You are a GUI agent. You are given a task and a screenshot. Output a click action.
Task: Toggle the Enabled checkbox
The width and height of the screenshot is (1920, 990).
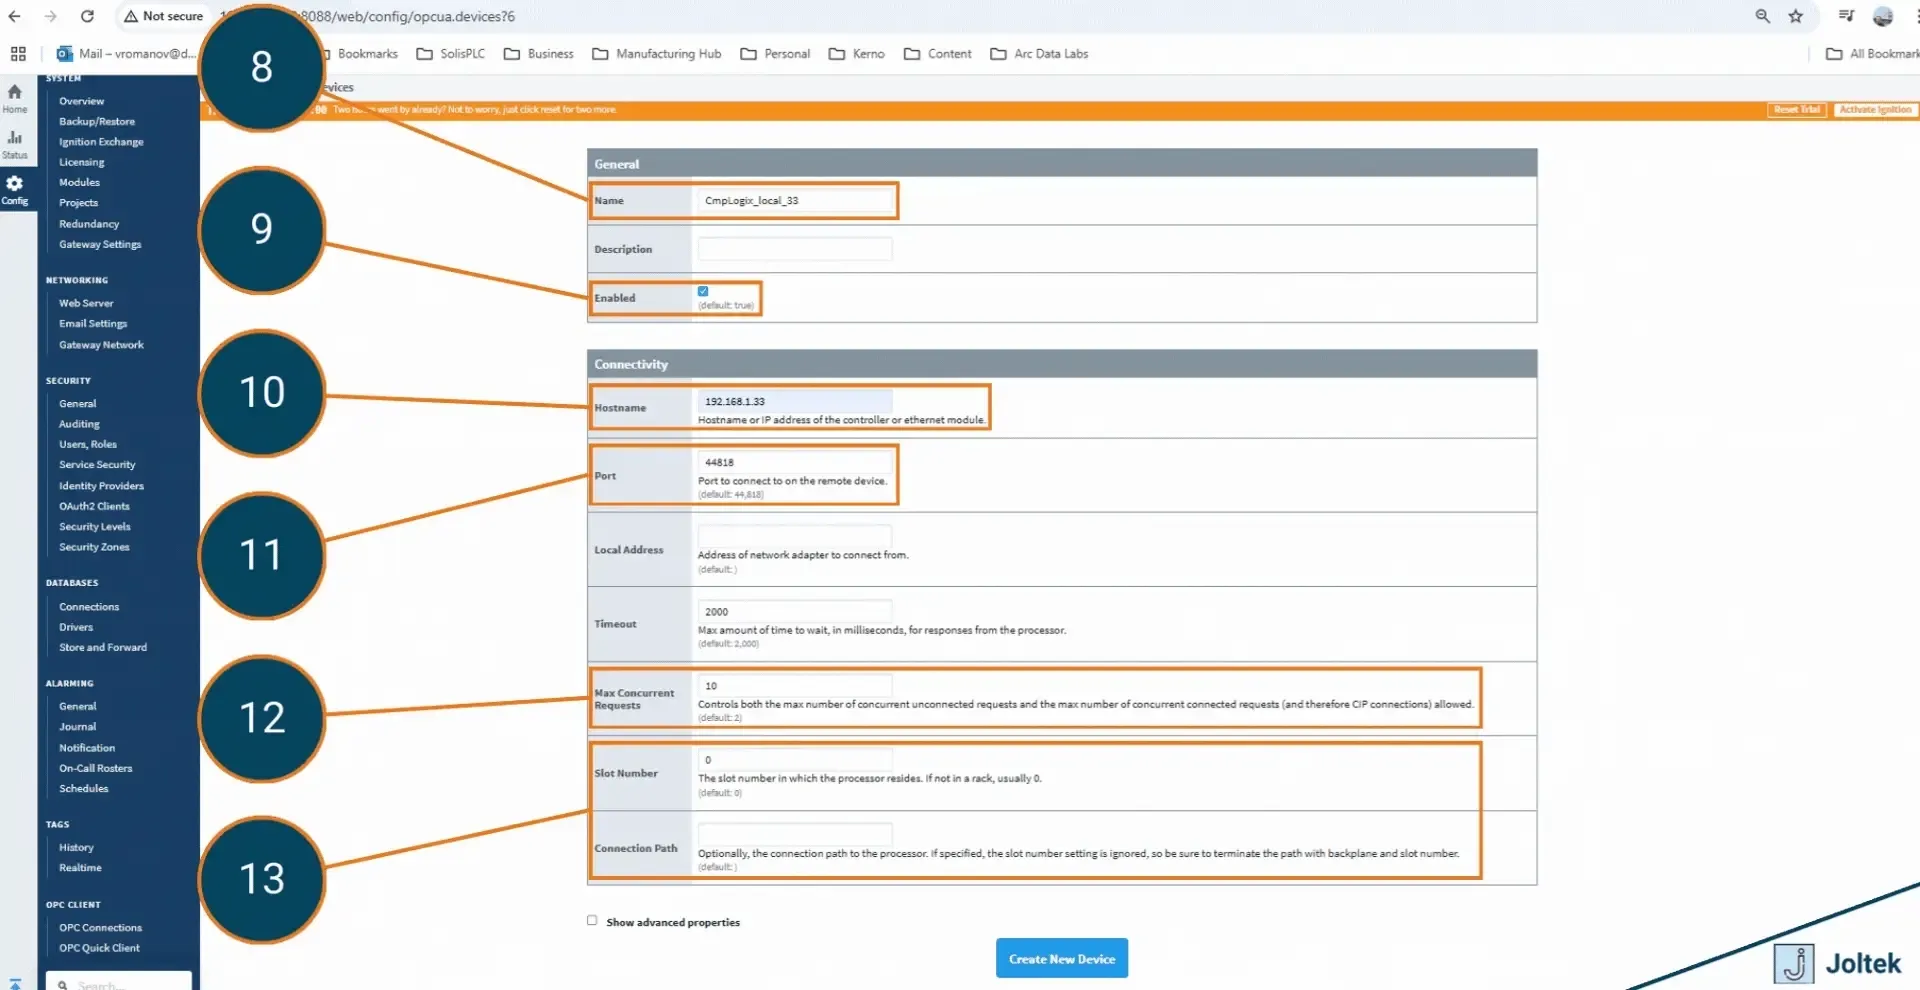coord(703,291)
